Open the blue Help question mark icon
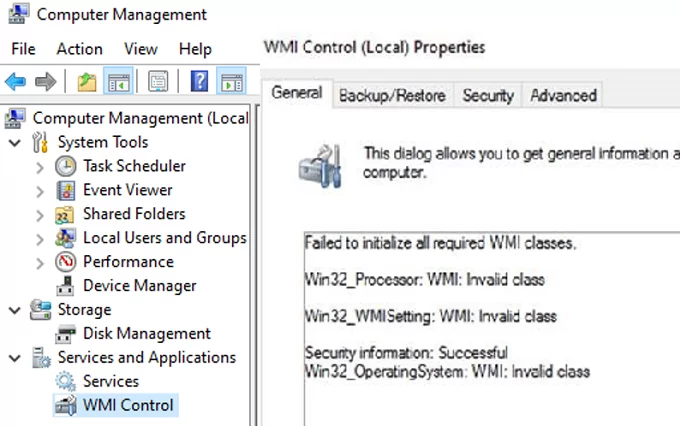Screen dimensions: 680x426 [x=199, y=81]
